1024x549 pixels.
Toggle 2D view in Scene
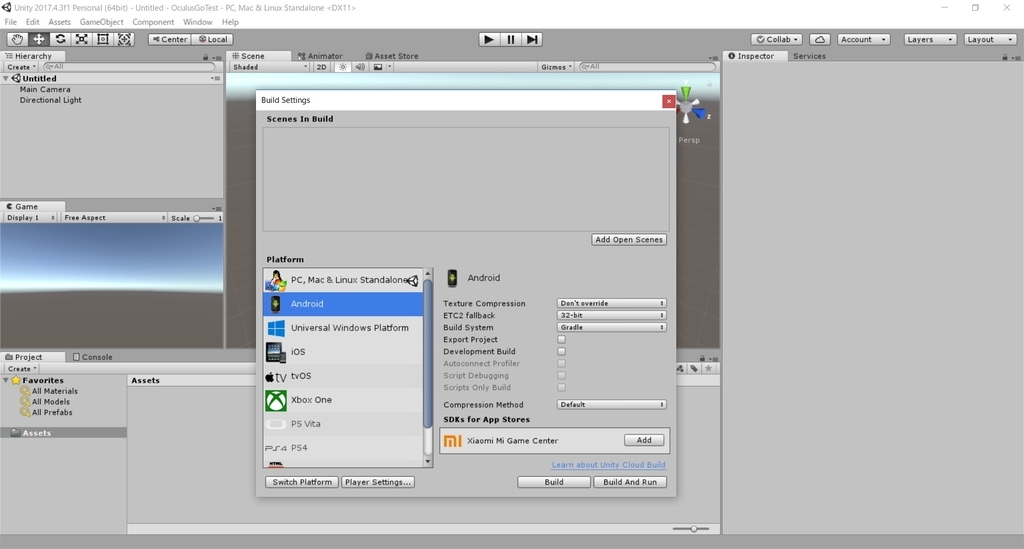pyautogui.click(x=321, y=67)
